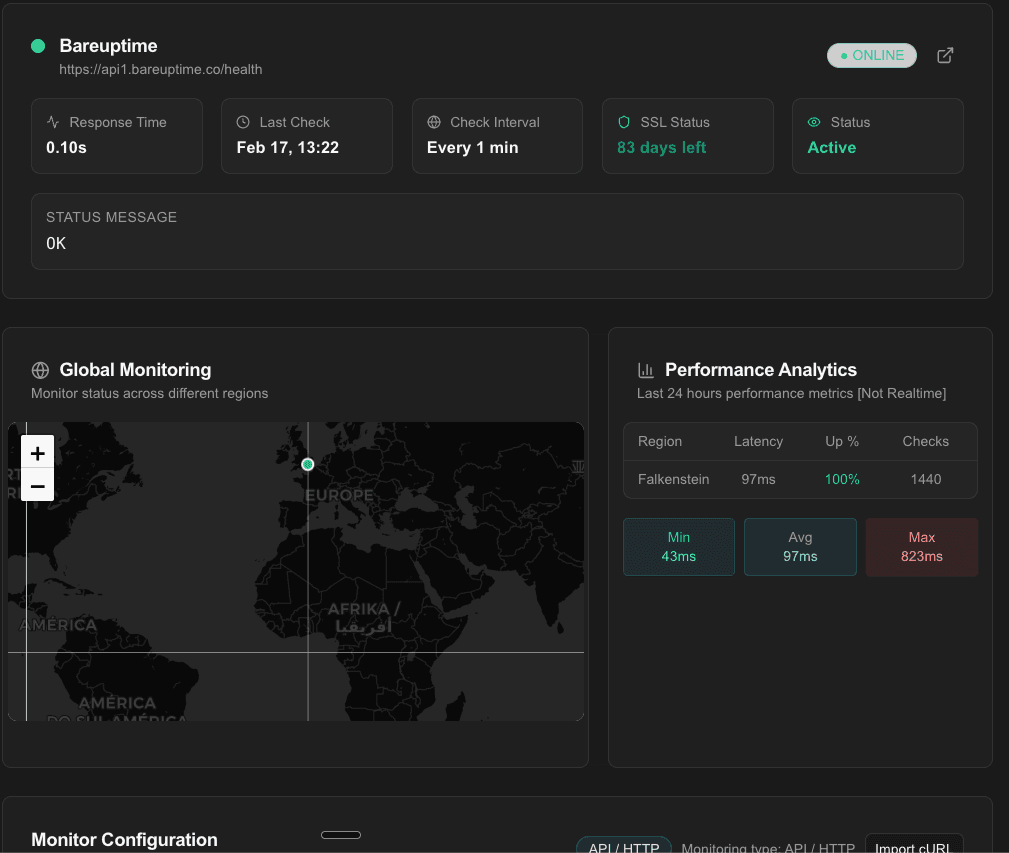Select the Min 43ms latency card
Screen dimensions: 1009x853
pos(679,546)
